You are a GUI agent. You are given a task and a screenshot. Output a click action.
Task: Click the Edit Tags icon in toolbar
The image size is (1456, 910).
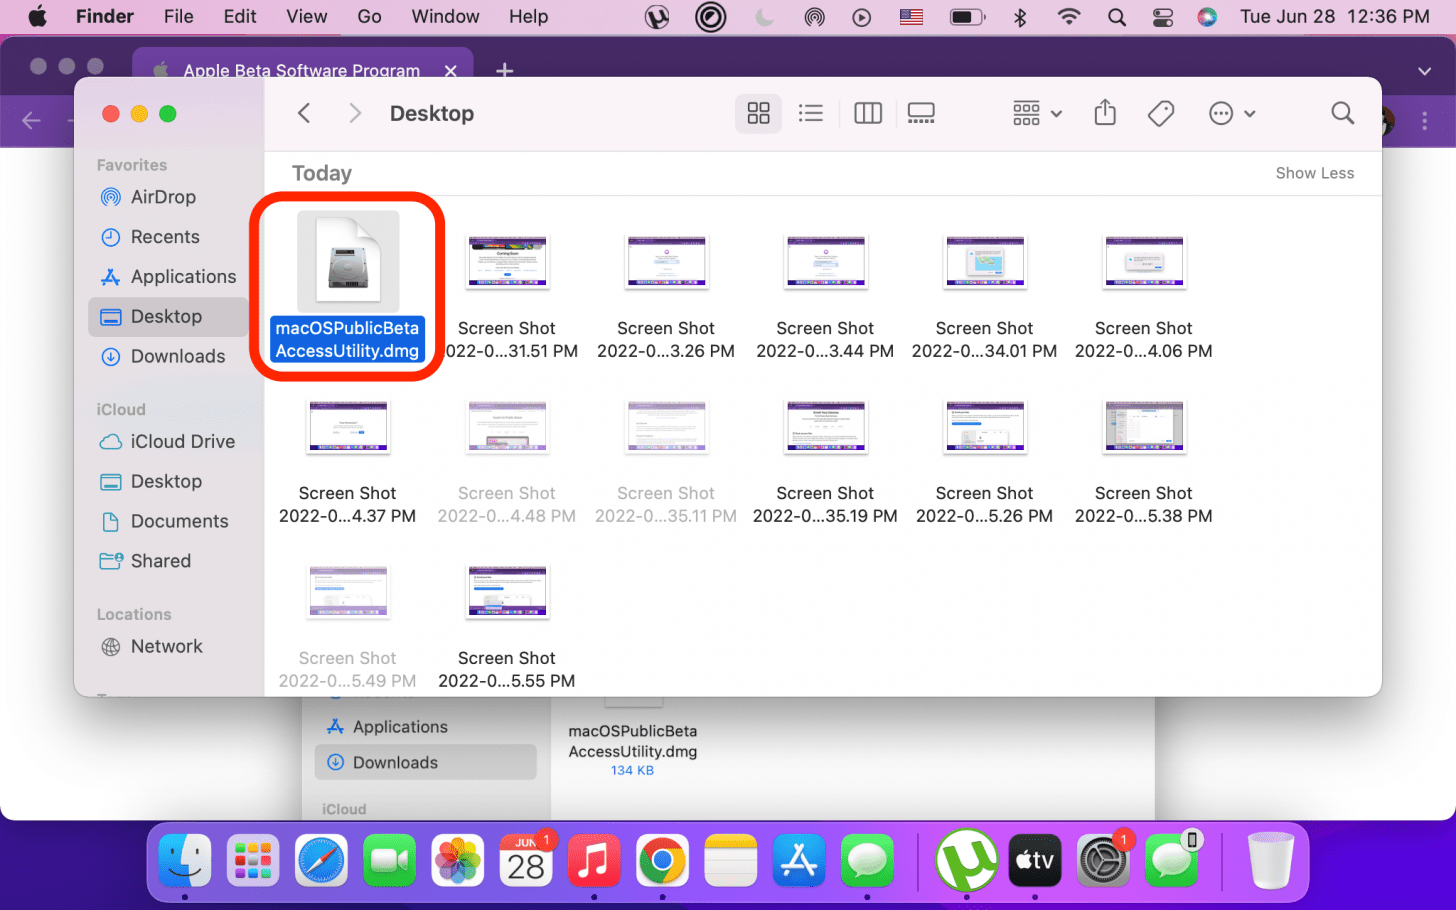point(1161,114)
